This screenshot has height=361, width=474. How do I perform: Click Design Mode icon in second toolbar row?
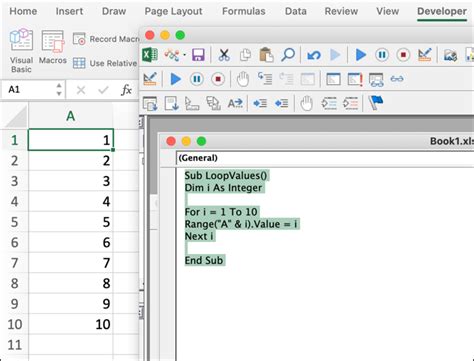(x=150, y=79)
